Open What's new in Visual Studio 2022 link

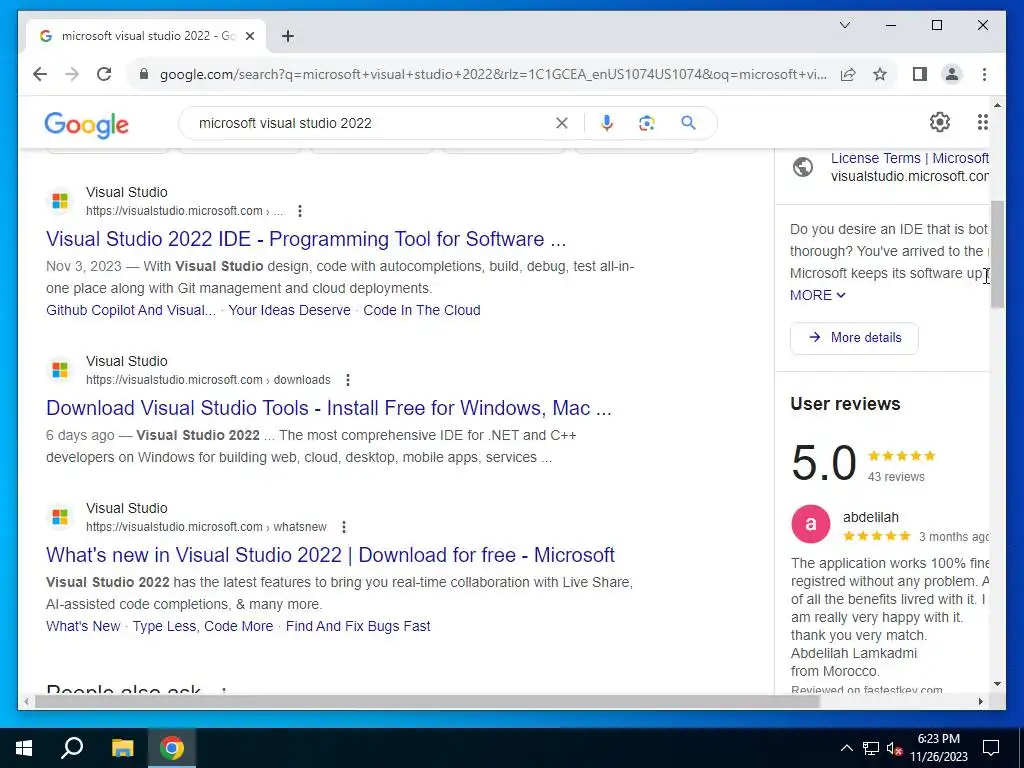pyautogui.click(x=330, y=555)
